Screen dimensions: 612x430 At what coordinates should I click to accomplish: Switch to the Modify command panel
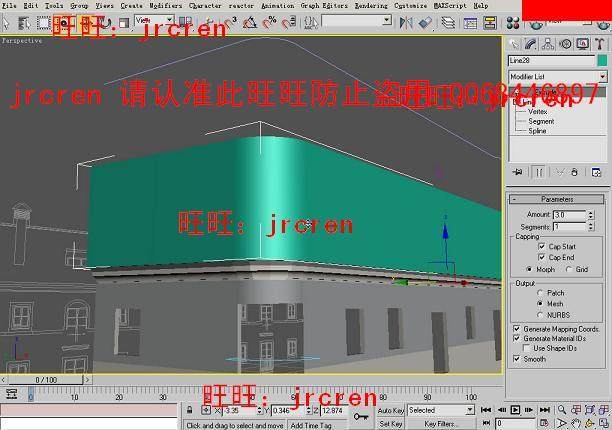coord(531,44)
